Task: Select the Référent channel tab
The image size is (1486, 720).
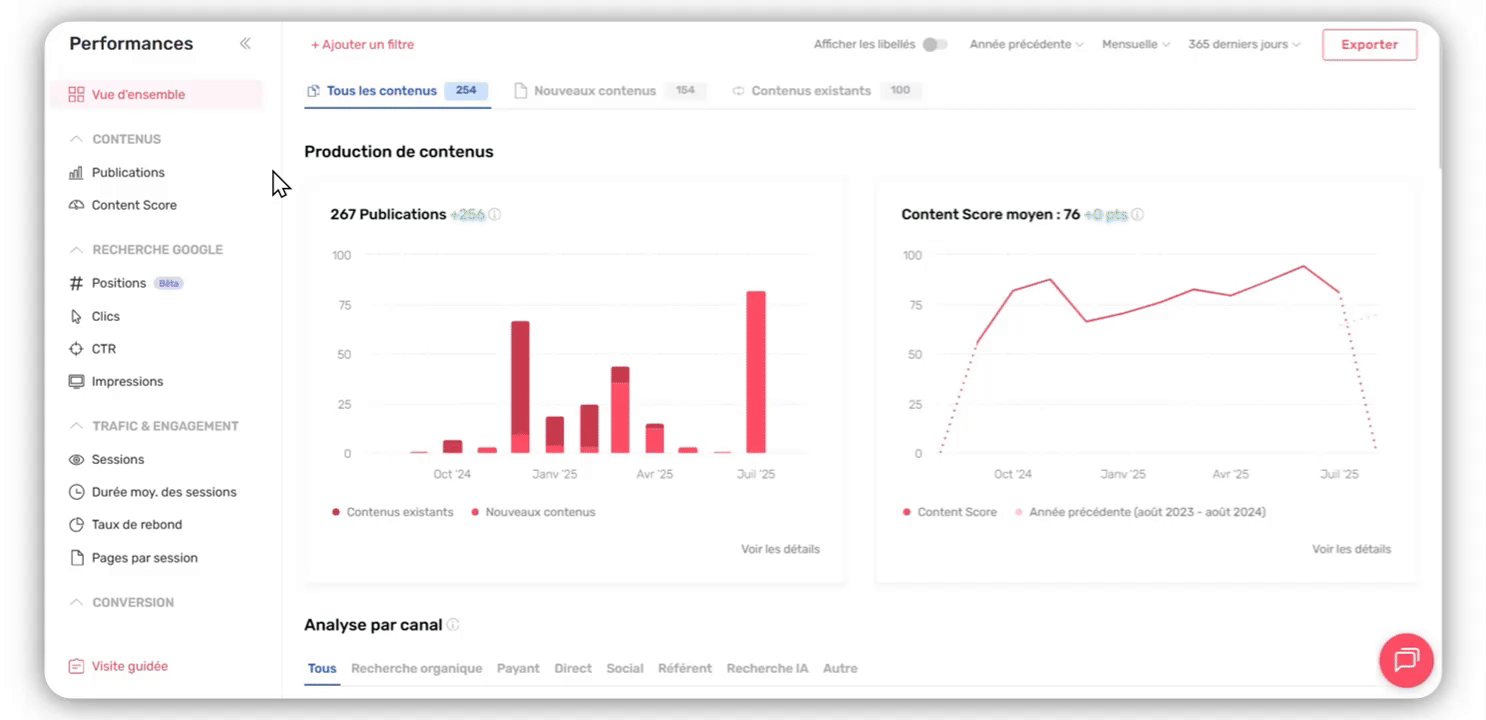Action: point(685,668)
